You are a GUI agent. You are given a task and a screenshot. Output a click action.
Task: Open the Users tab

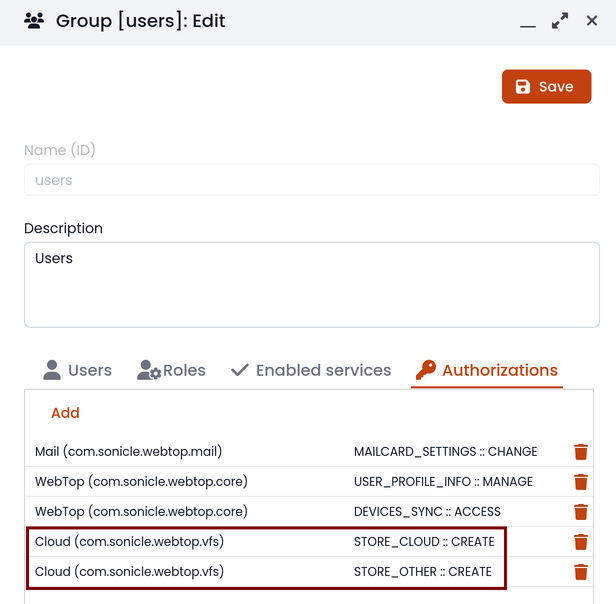click(77, 370)
